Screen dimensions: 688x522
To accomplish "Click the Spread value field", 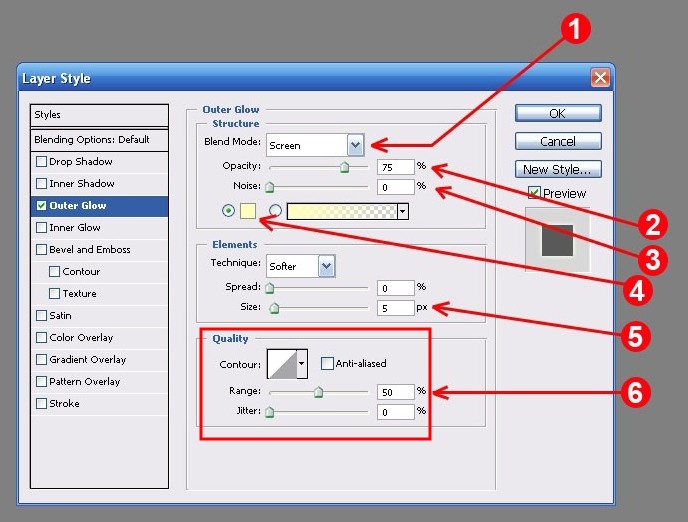I will [395, 288].
